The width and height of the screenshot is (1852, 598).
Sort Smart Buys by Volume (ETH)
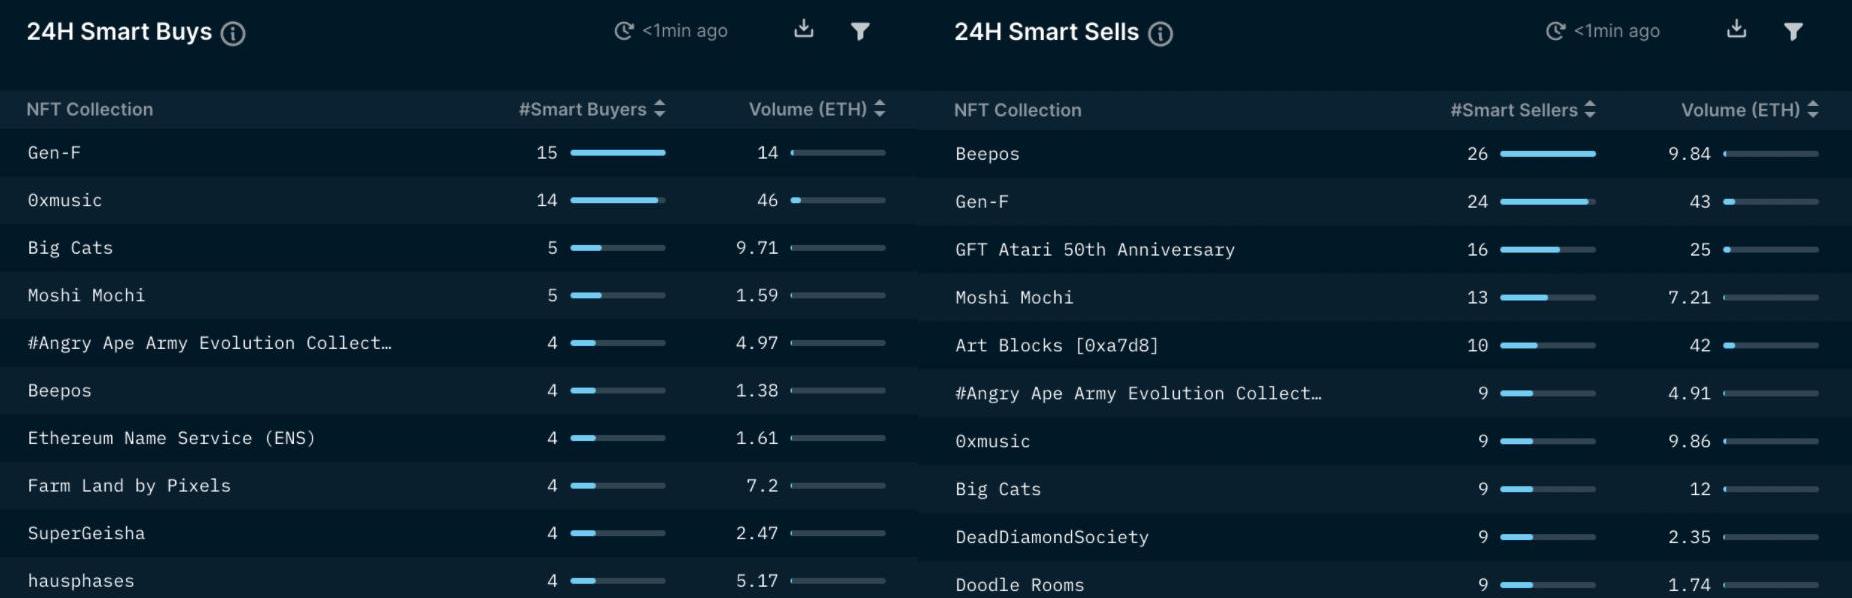point(879,109)
